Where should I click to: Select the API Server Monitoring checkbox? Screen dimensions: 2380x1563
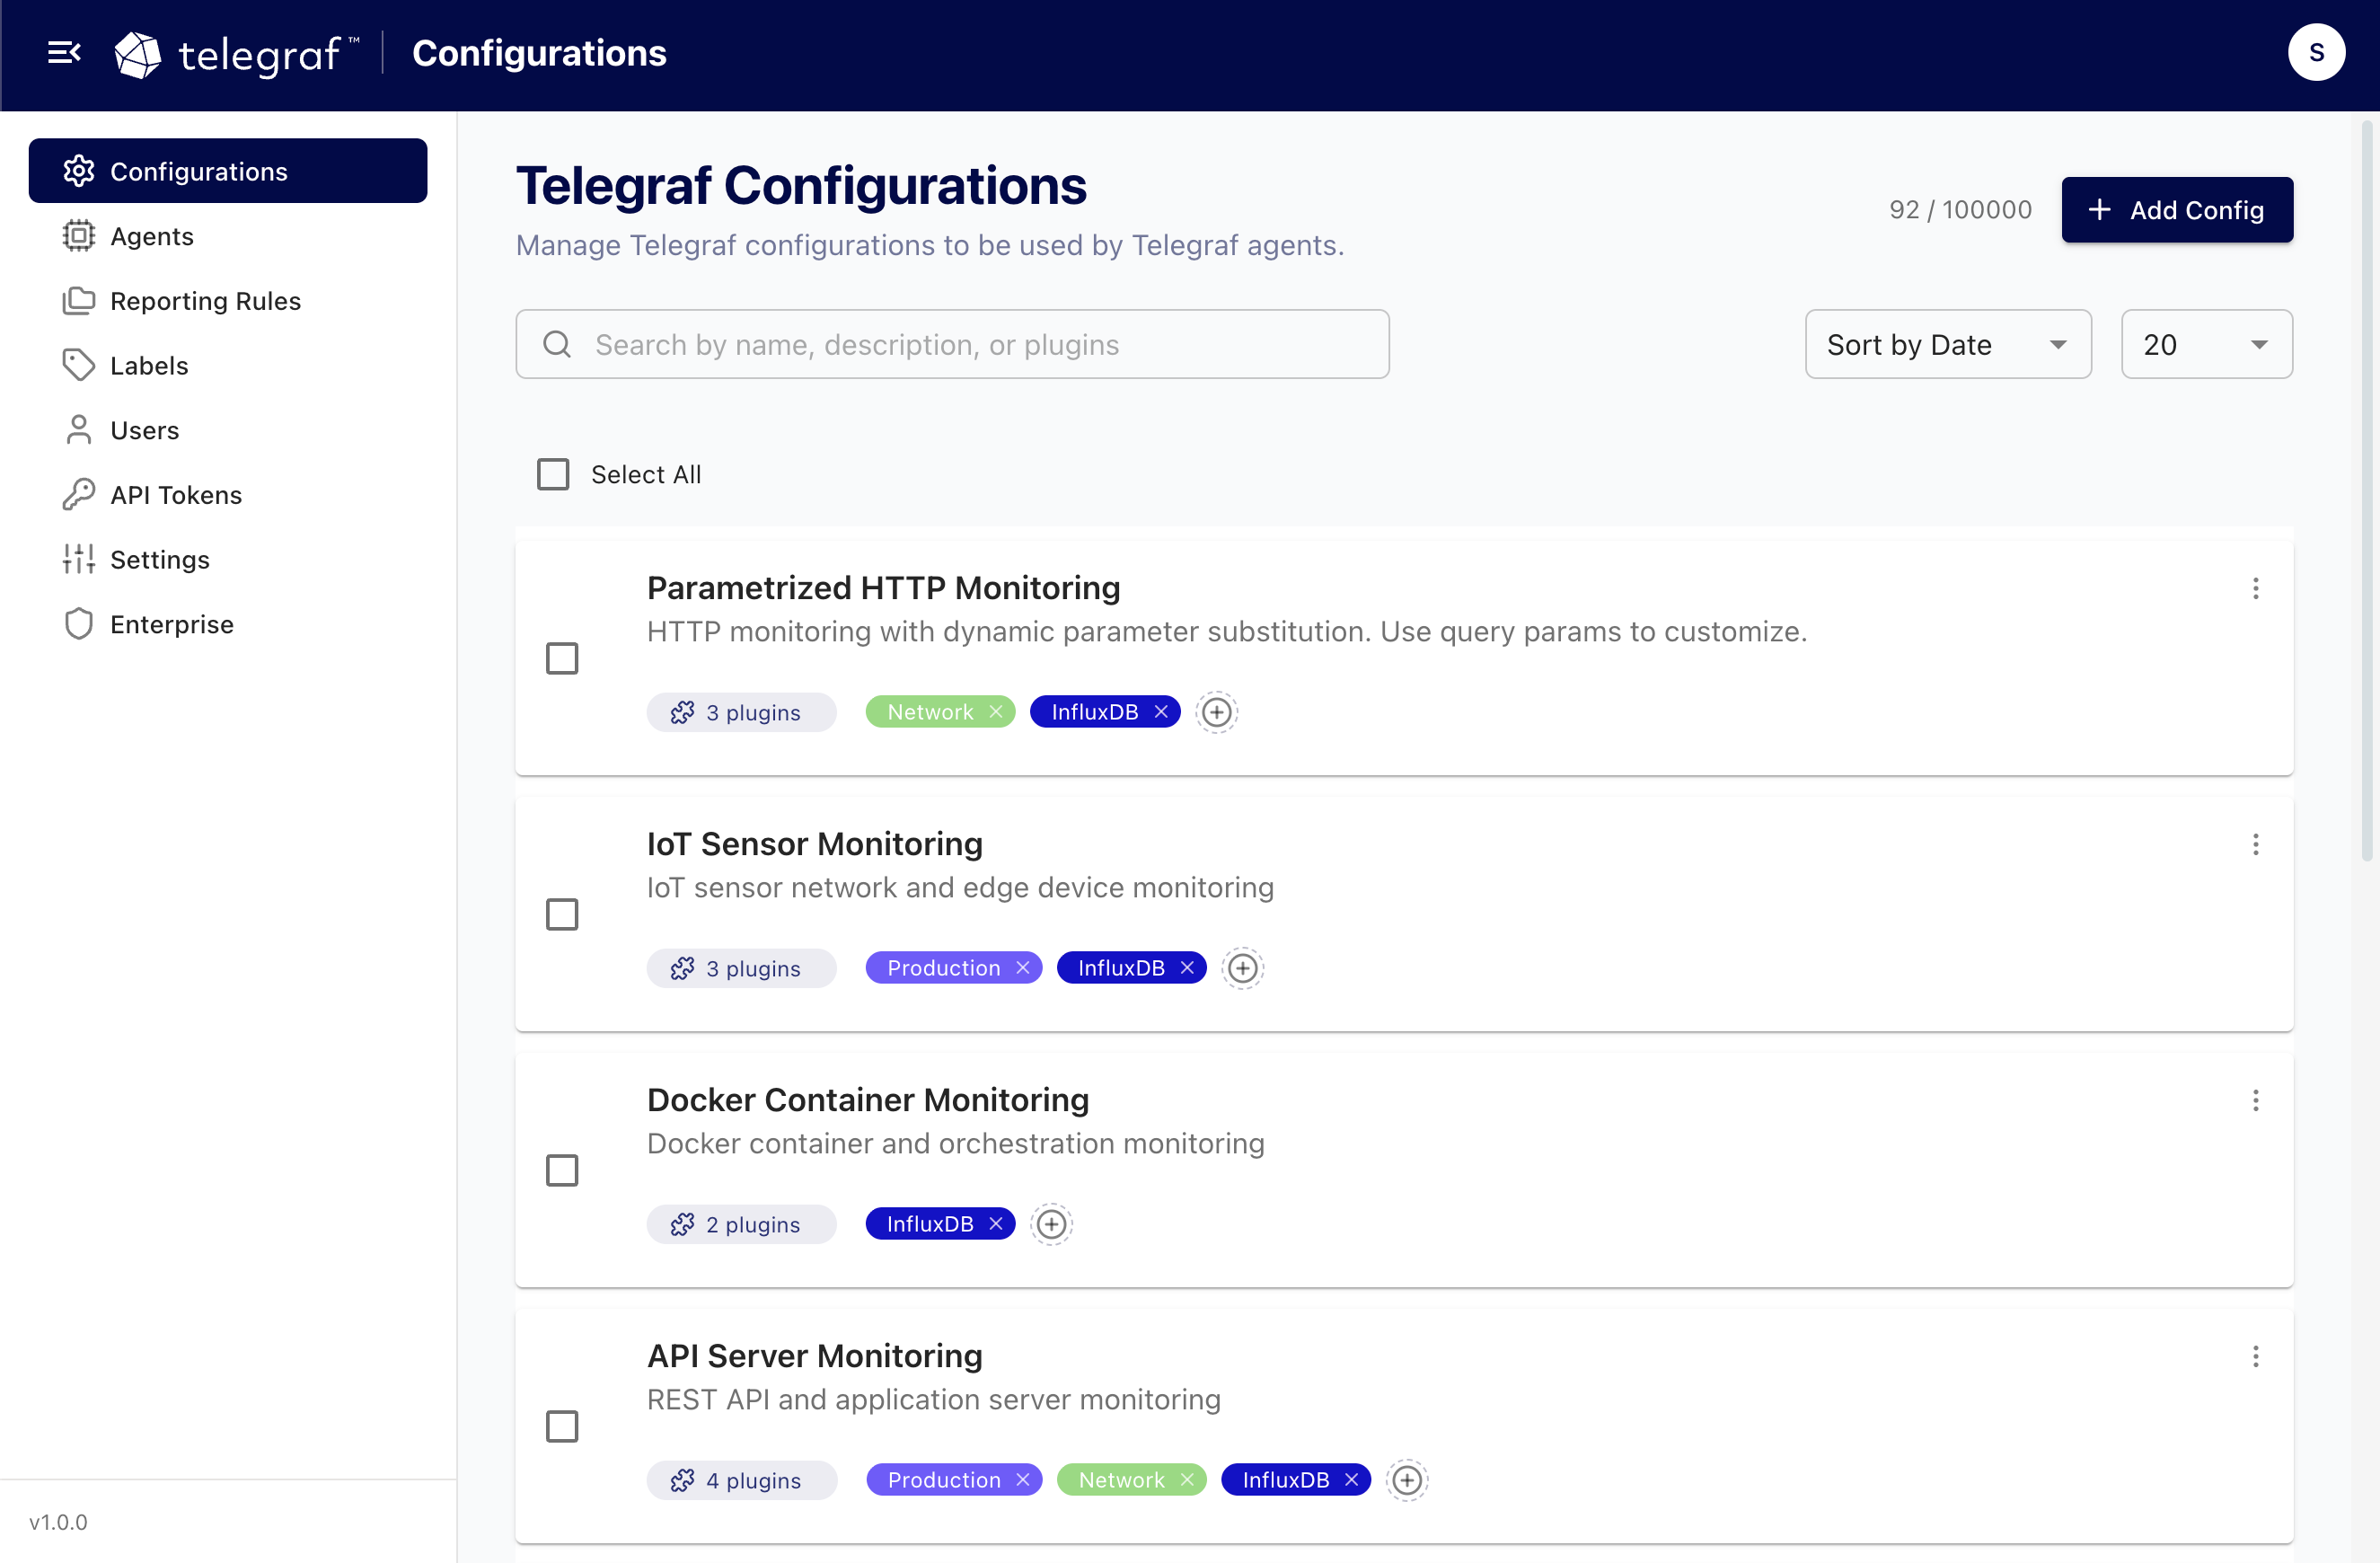[562, 1427]
